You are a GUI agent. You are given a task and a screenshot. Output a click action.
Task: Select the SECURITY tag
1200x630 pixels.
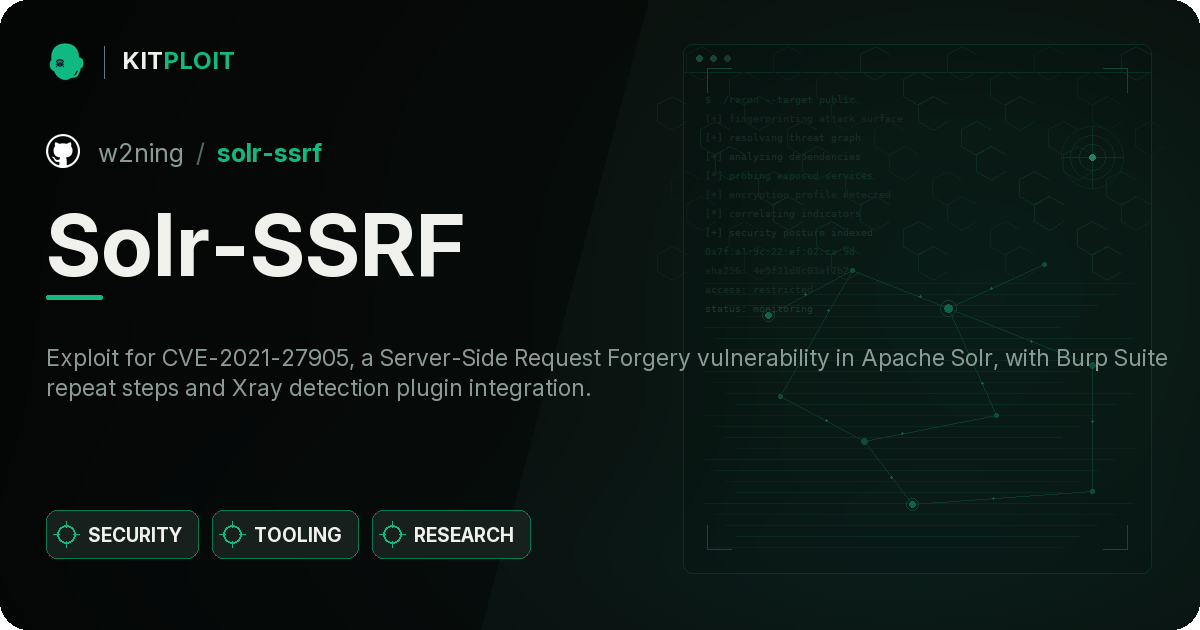[122, 535]
